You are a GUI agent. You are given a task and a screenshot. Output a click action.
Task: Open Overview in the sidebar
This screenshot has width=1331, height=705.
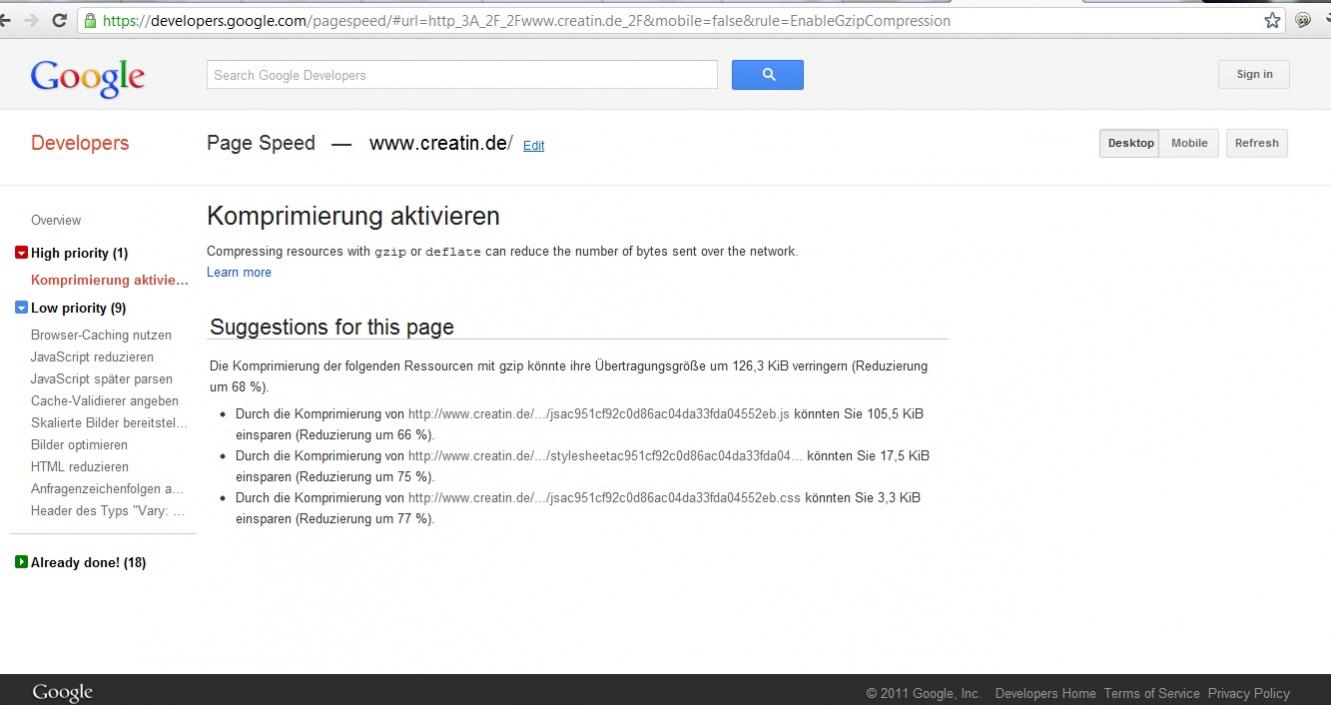coord(56,220)
